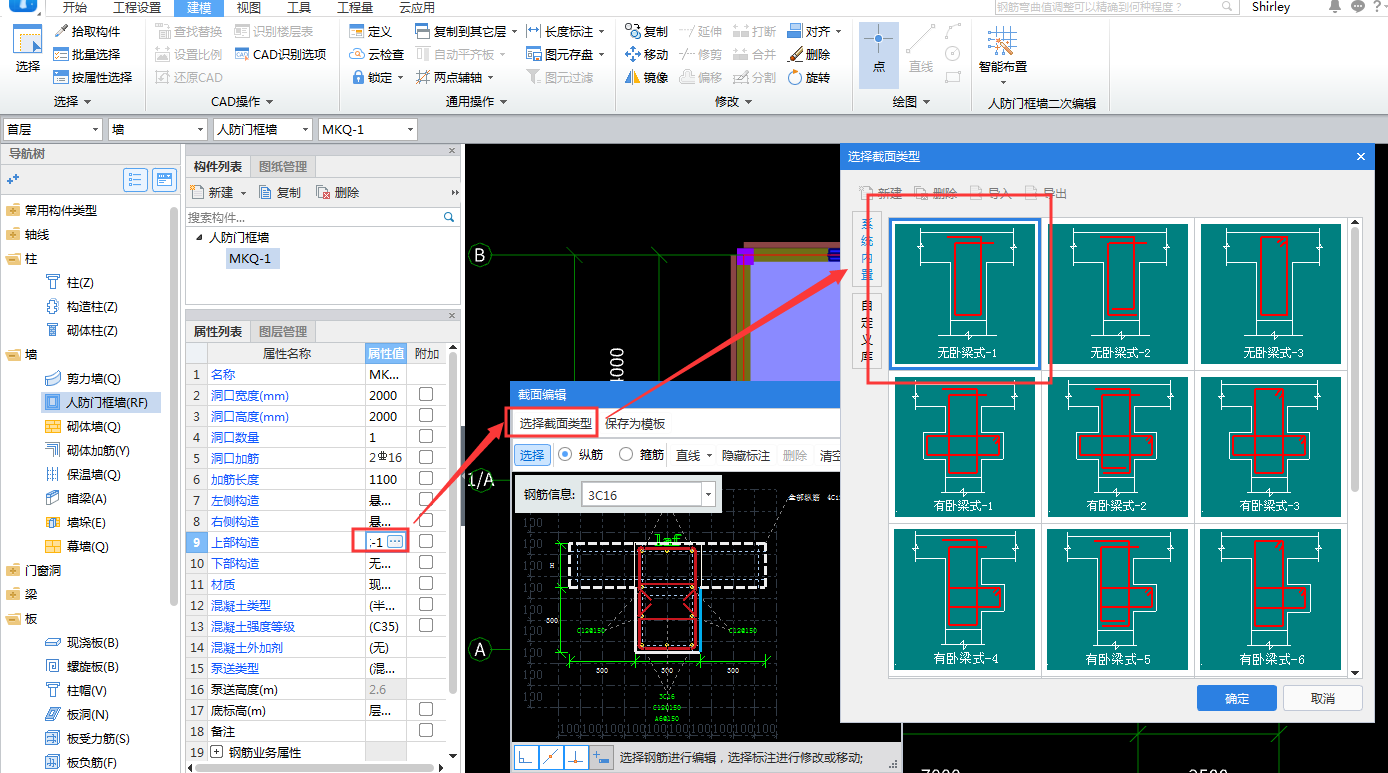Switch to the 图层管理 tab
The image size is (1388, 773).
coord(283,331)
